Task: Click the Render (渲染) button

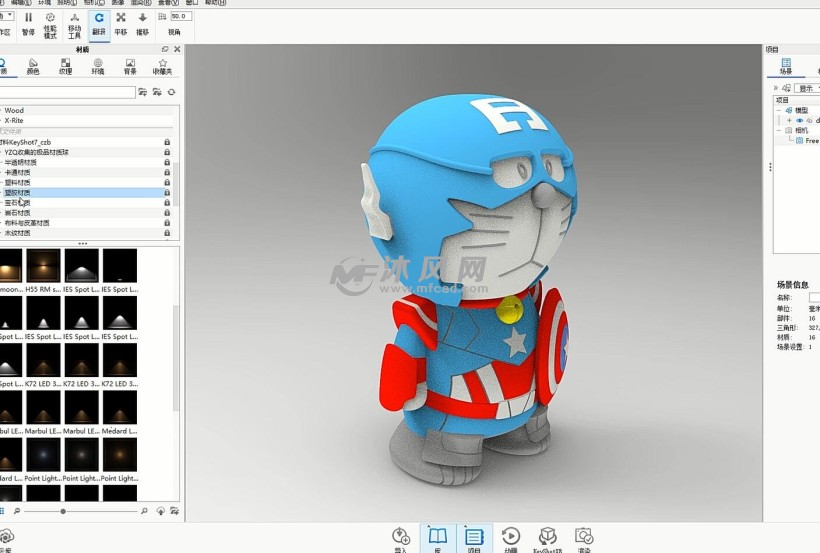Action: [x=584, y=538]
